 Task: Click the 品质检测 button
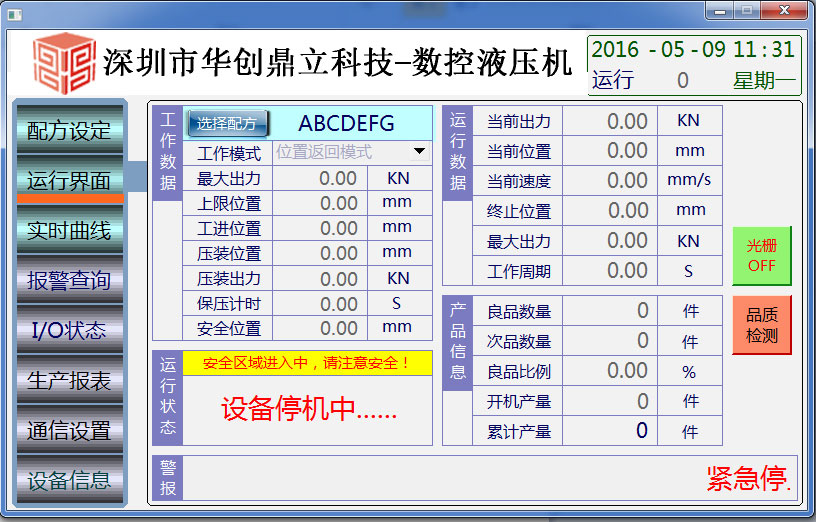click(x=762, y=325)
